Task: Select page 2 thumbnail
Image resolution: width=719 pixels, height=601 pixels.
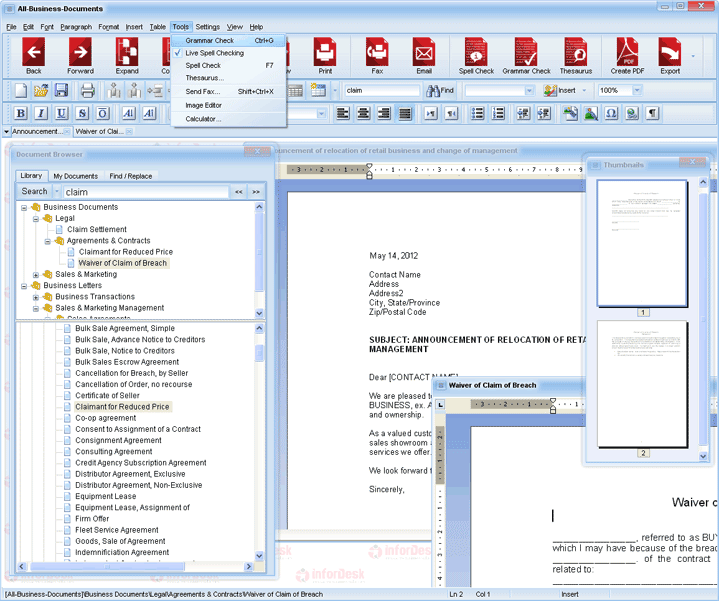Action: (x=643, y=384)
